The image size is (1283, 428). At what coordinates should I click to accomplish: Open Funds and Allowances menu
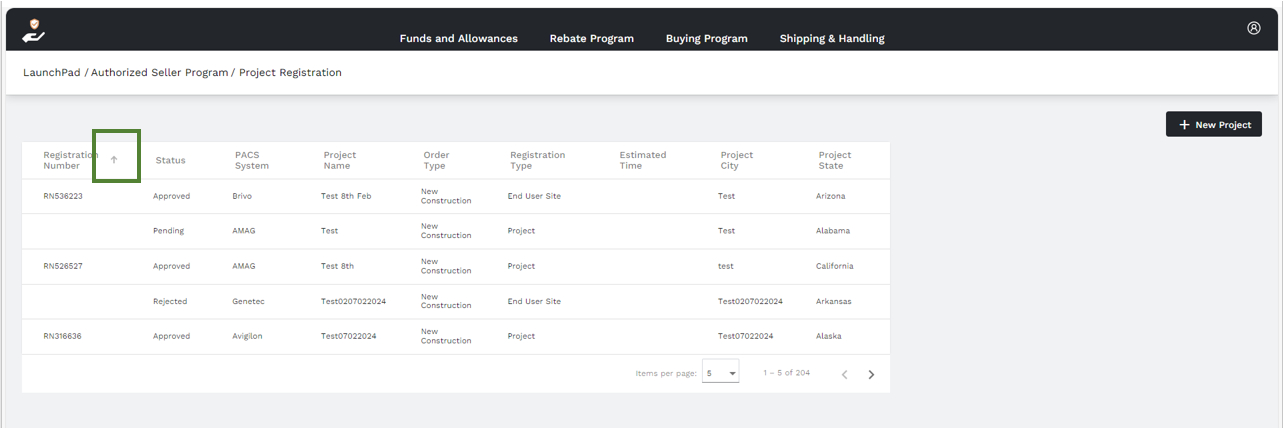[459, 39]
